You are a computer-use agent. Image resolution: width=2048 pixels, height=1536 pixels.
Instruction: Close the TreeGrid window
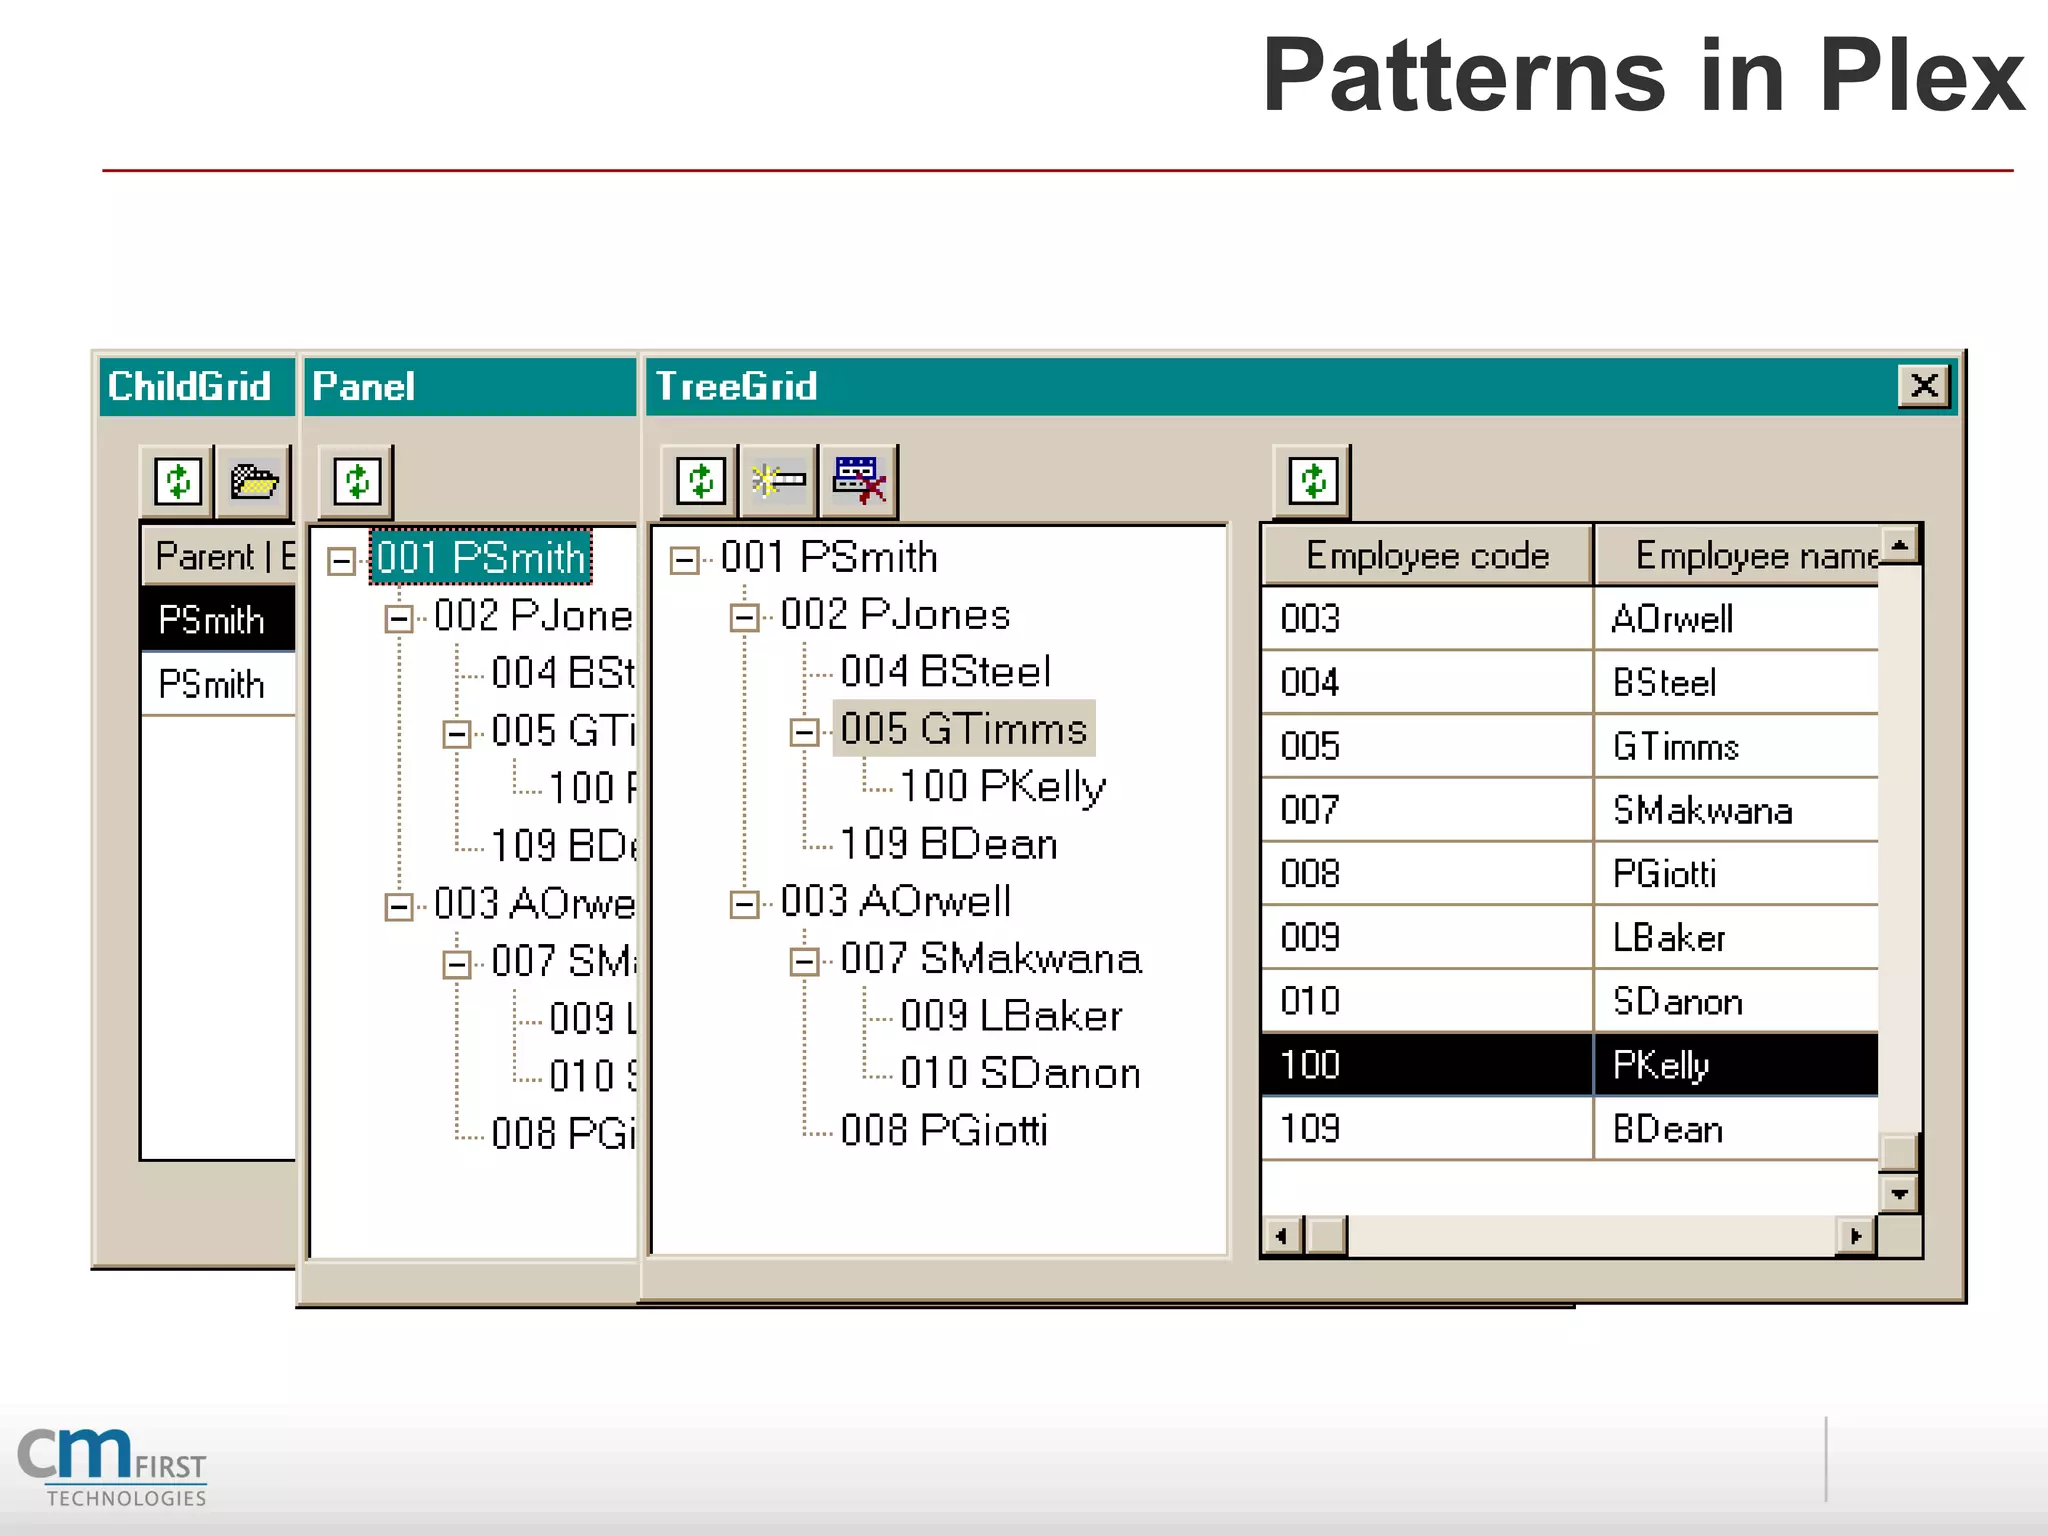pyautogui.click(x=1923, y=386)
